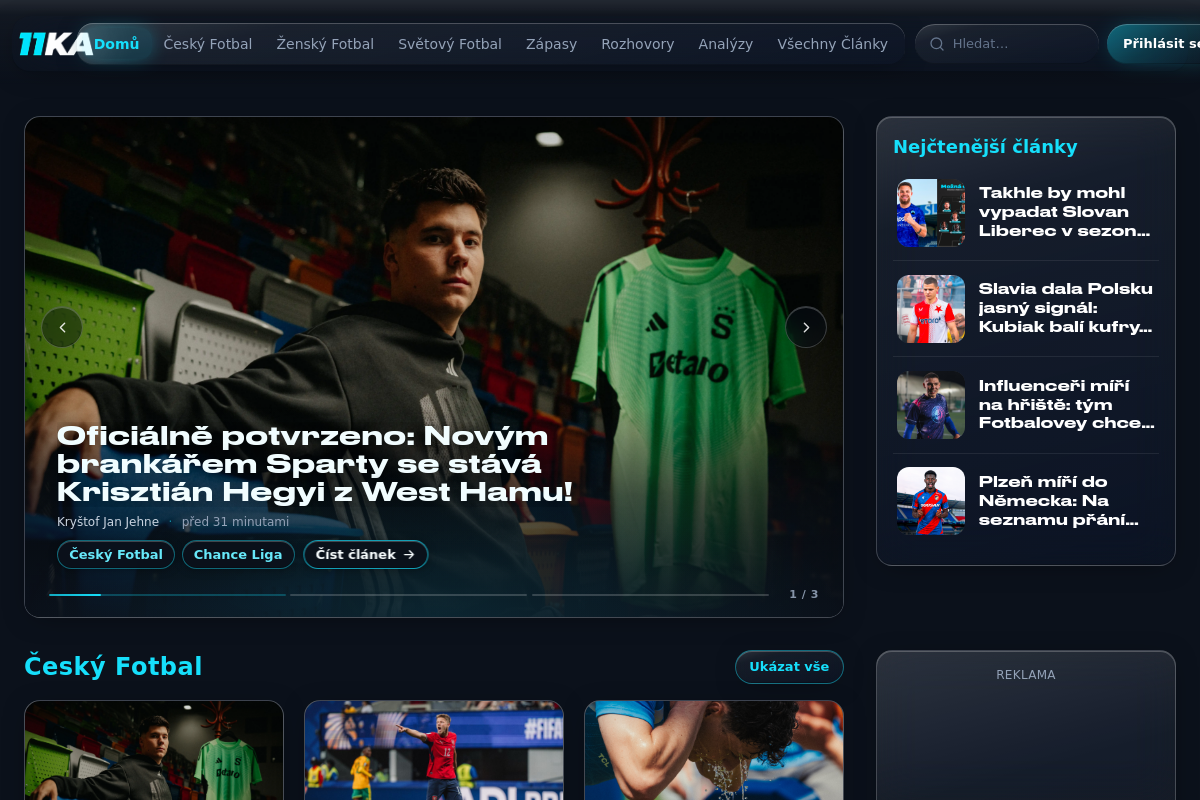This screenshot has height=800, width=1200.
Task: Click the Přihlásit se button
Action: pos(1155,44)
